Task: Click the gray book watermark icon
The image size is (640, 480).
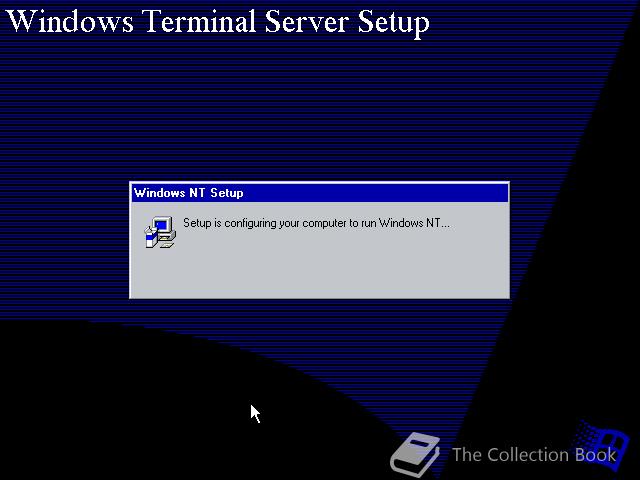Action: click(x=415, y=454)
